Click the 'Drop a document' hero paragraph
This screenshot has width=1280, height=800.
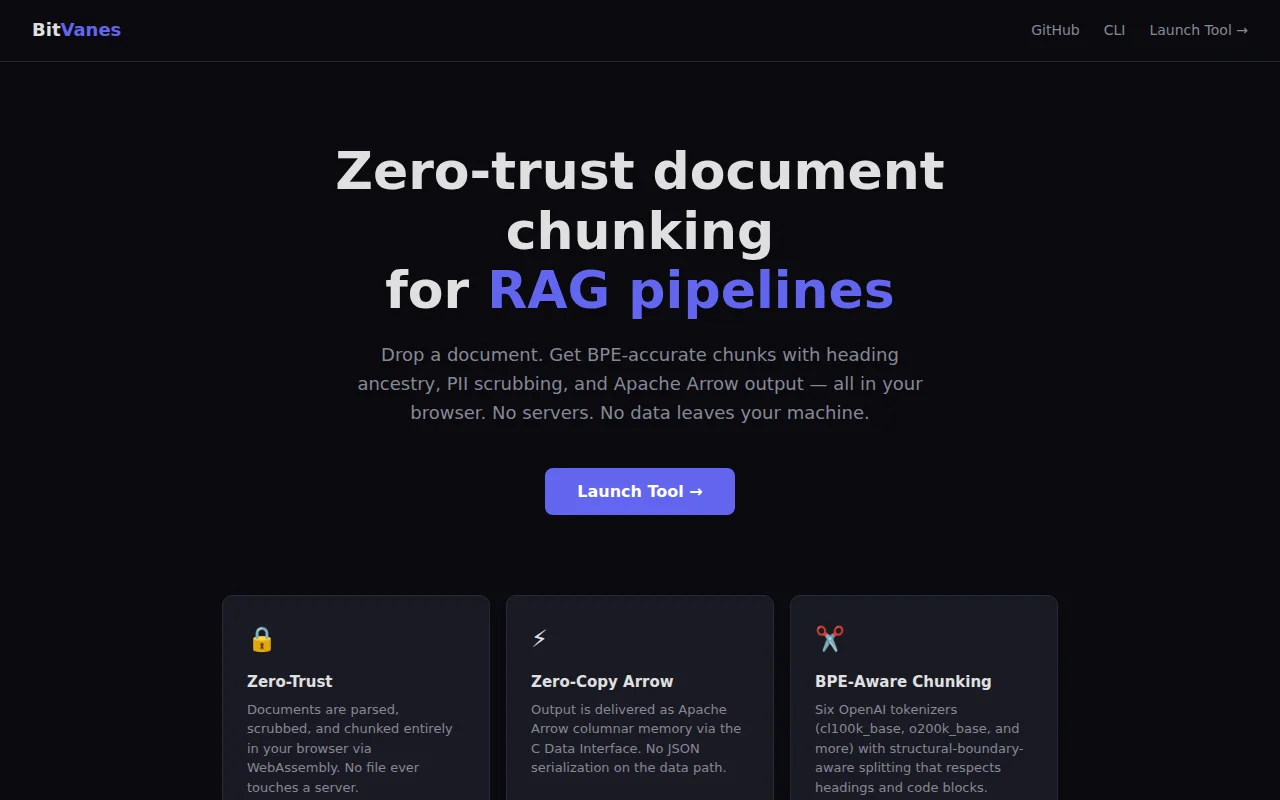(x=640, y=383)
